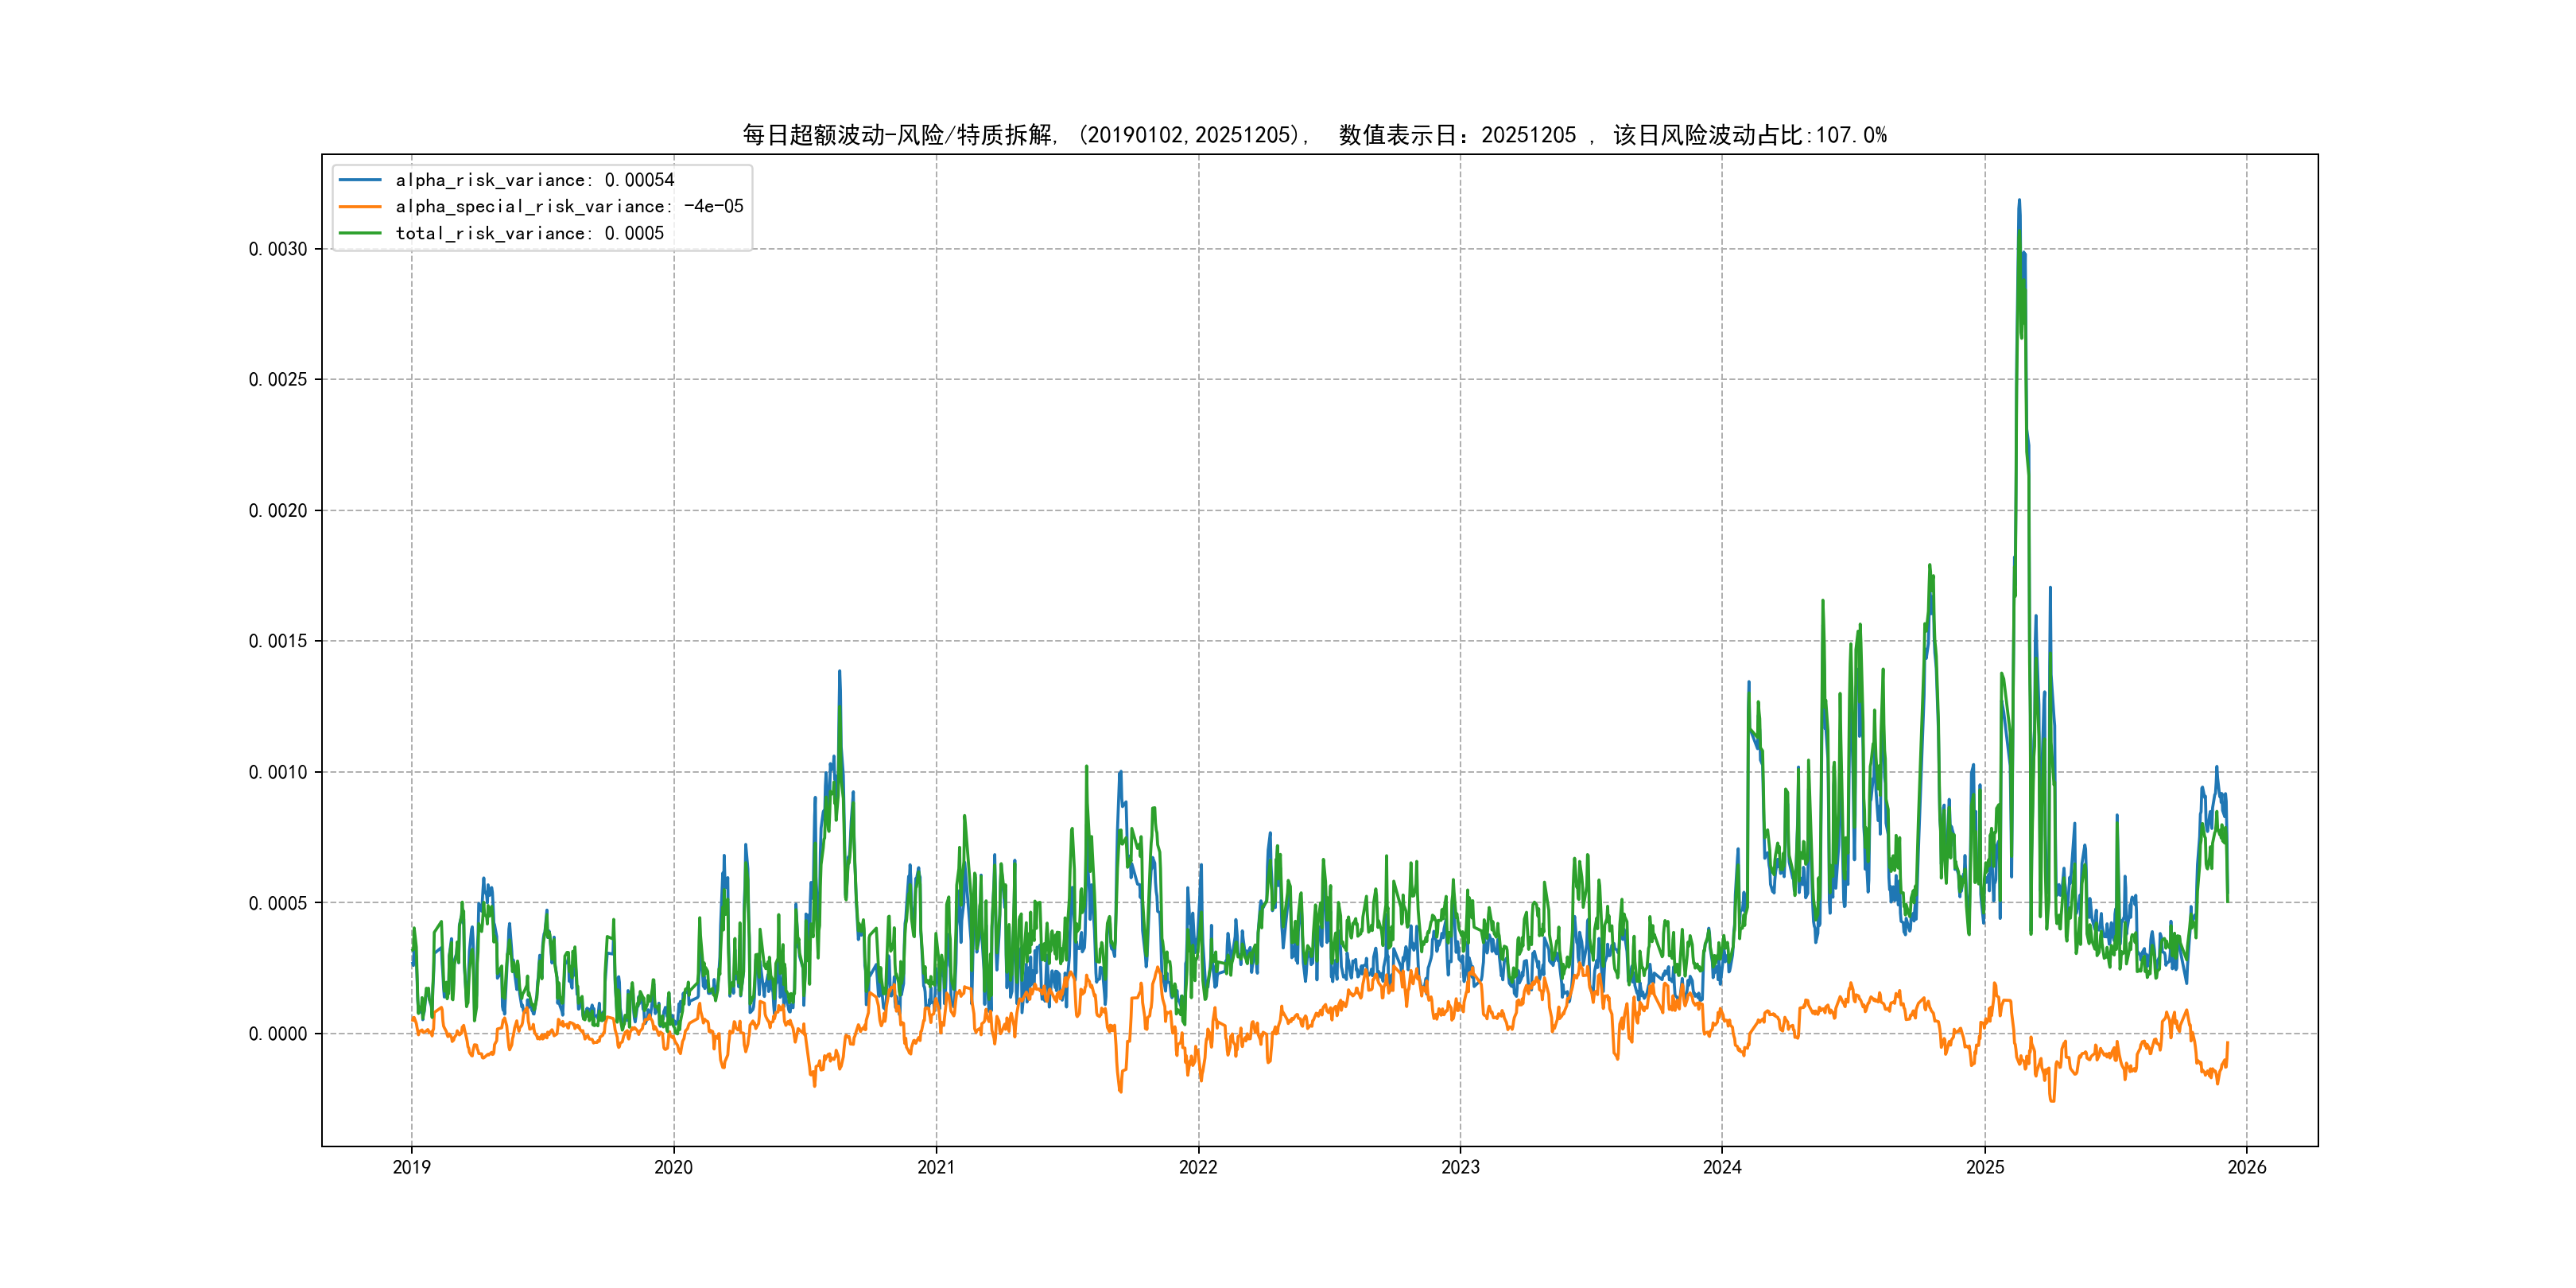Click the 0.0030 y-axis tick label

(x=278, y=249)
